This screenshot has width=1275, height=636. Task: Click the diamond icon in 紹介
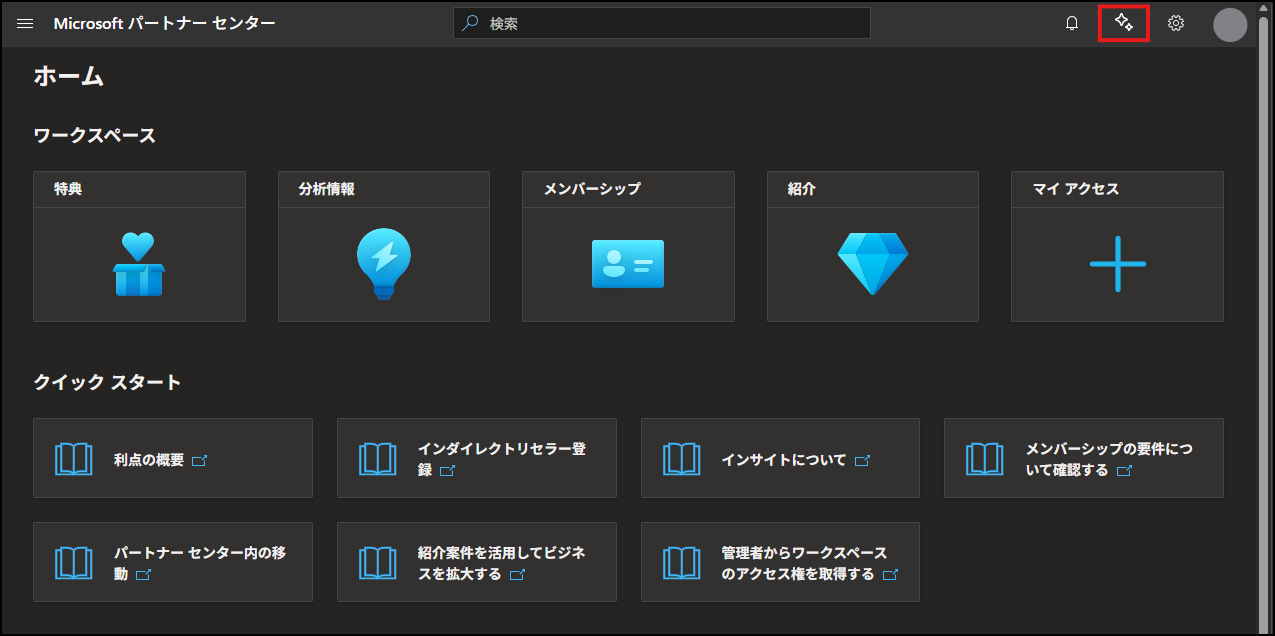(x=873, y=264)
